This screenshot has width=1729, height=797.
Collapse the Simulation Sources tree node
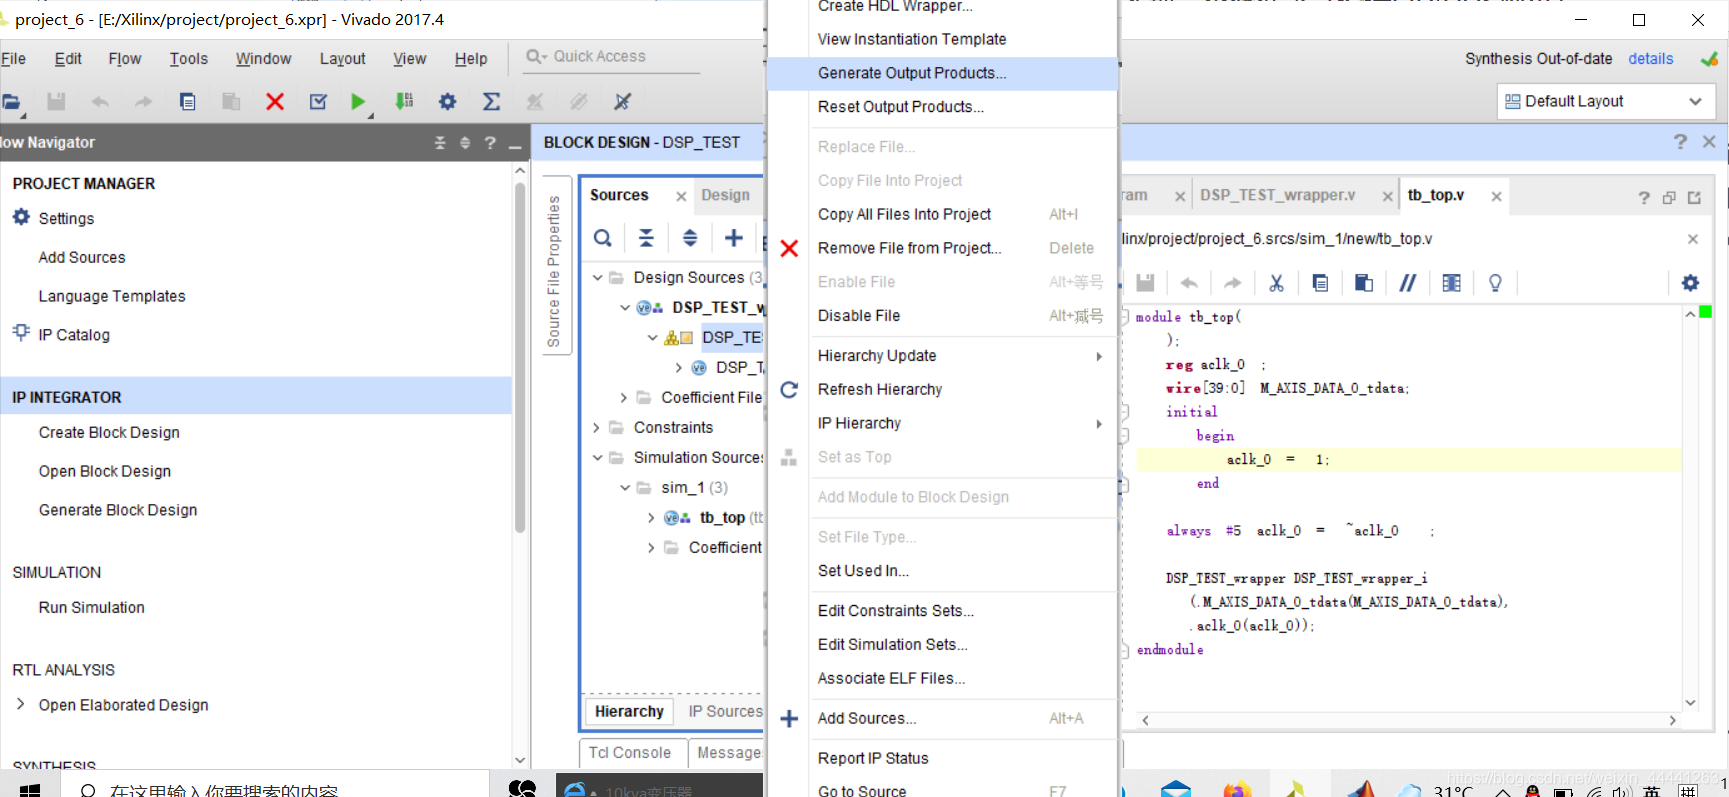tap(597, 457)
